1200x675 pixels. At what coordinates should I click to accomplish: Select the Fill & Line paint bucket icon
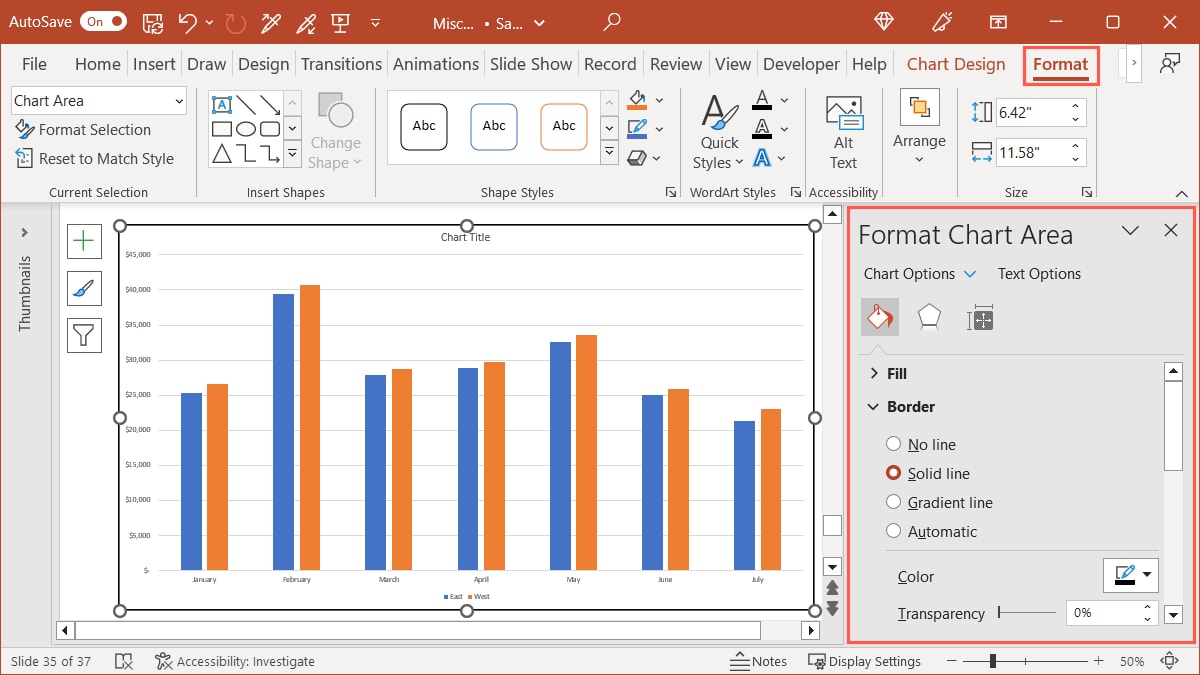pyautogui.click(x=879, y=317)
